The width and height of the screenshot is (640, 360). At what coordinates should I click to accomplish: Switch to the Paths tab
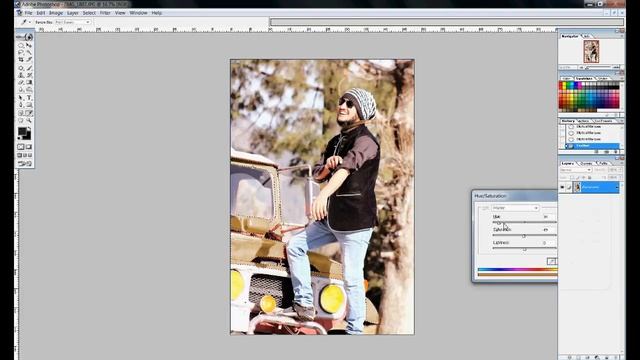603,163
